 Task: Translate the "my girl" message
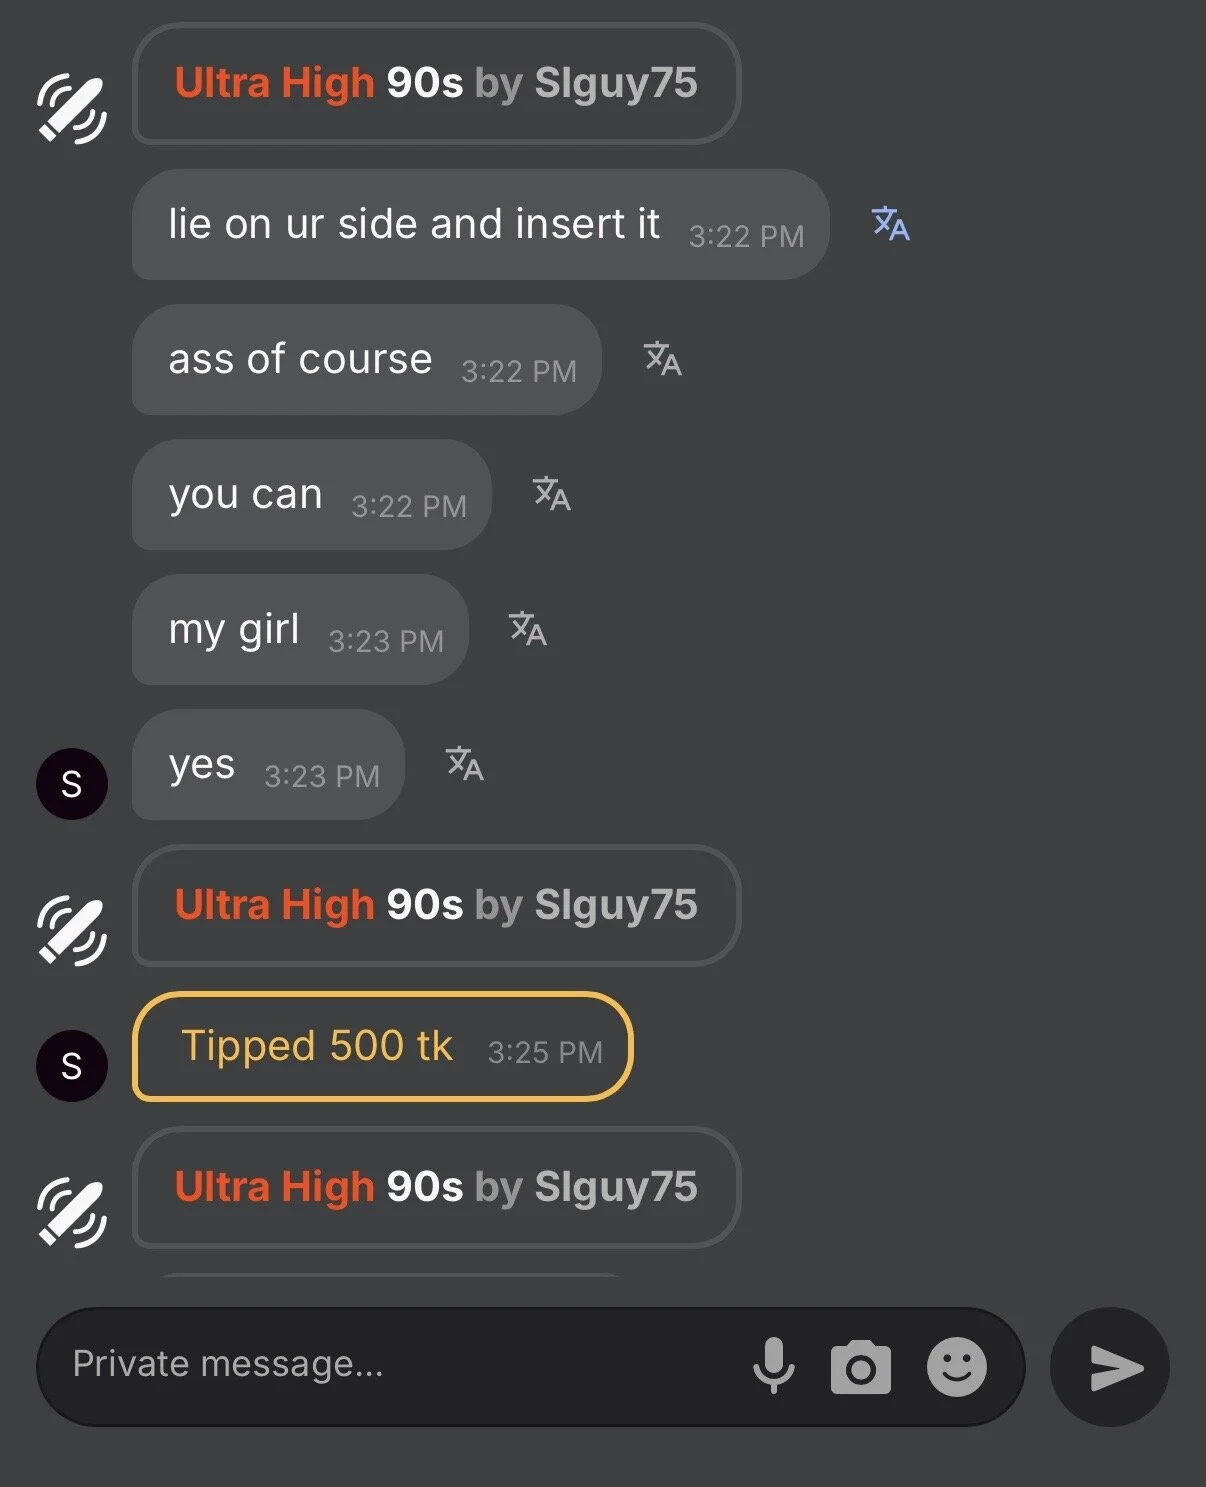tap(528, 629)
